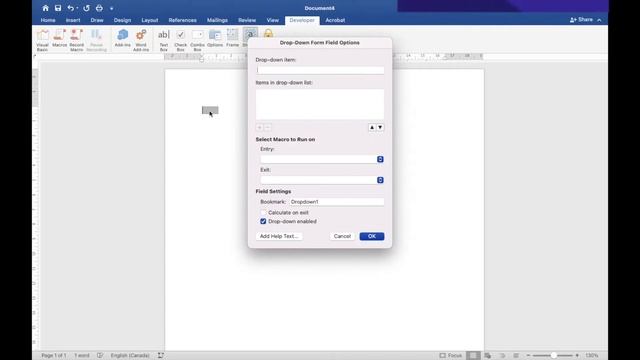Confirm the dialog with OK

click(x=372, y=236)
